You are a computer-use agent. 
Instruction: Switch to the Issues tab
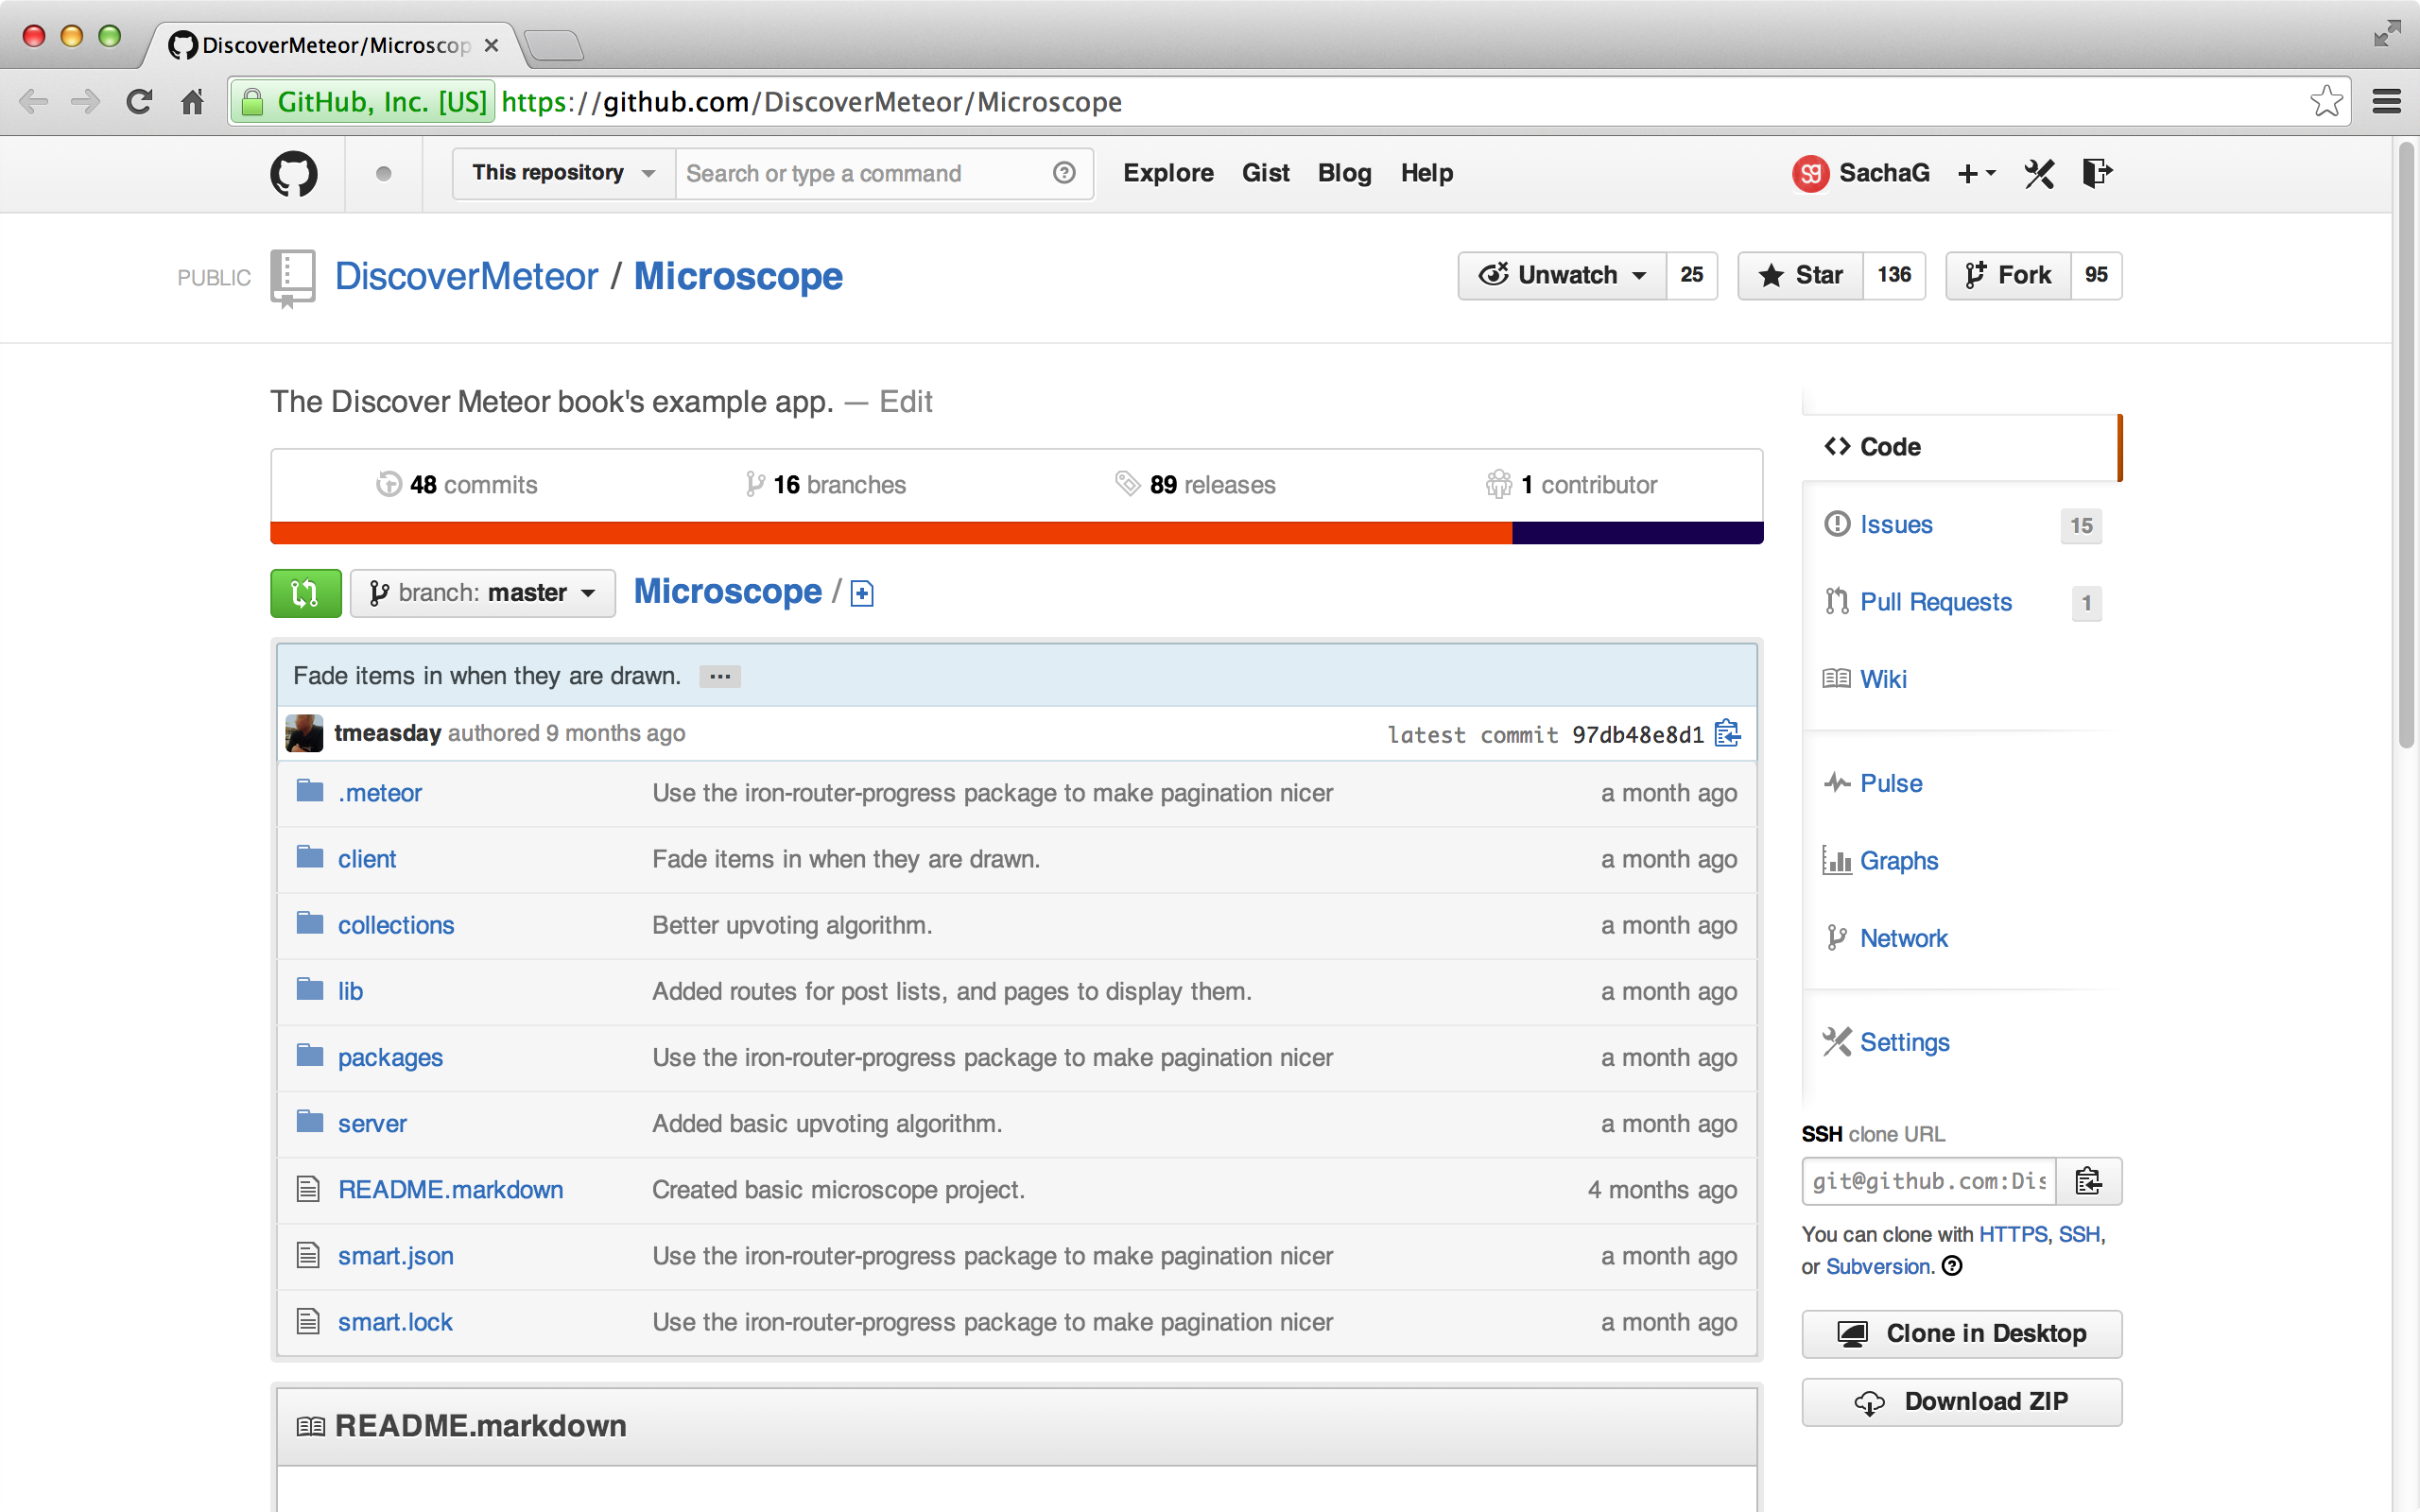point(1895,524)
